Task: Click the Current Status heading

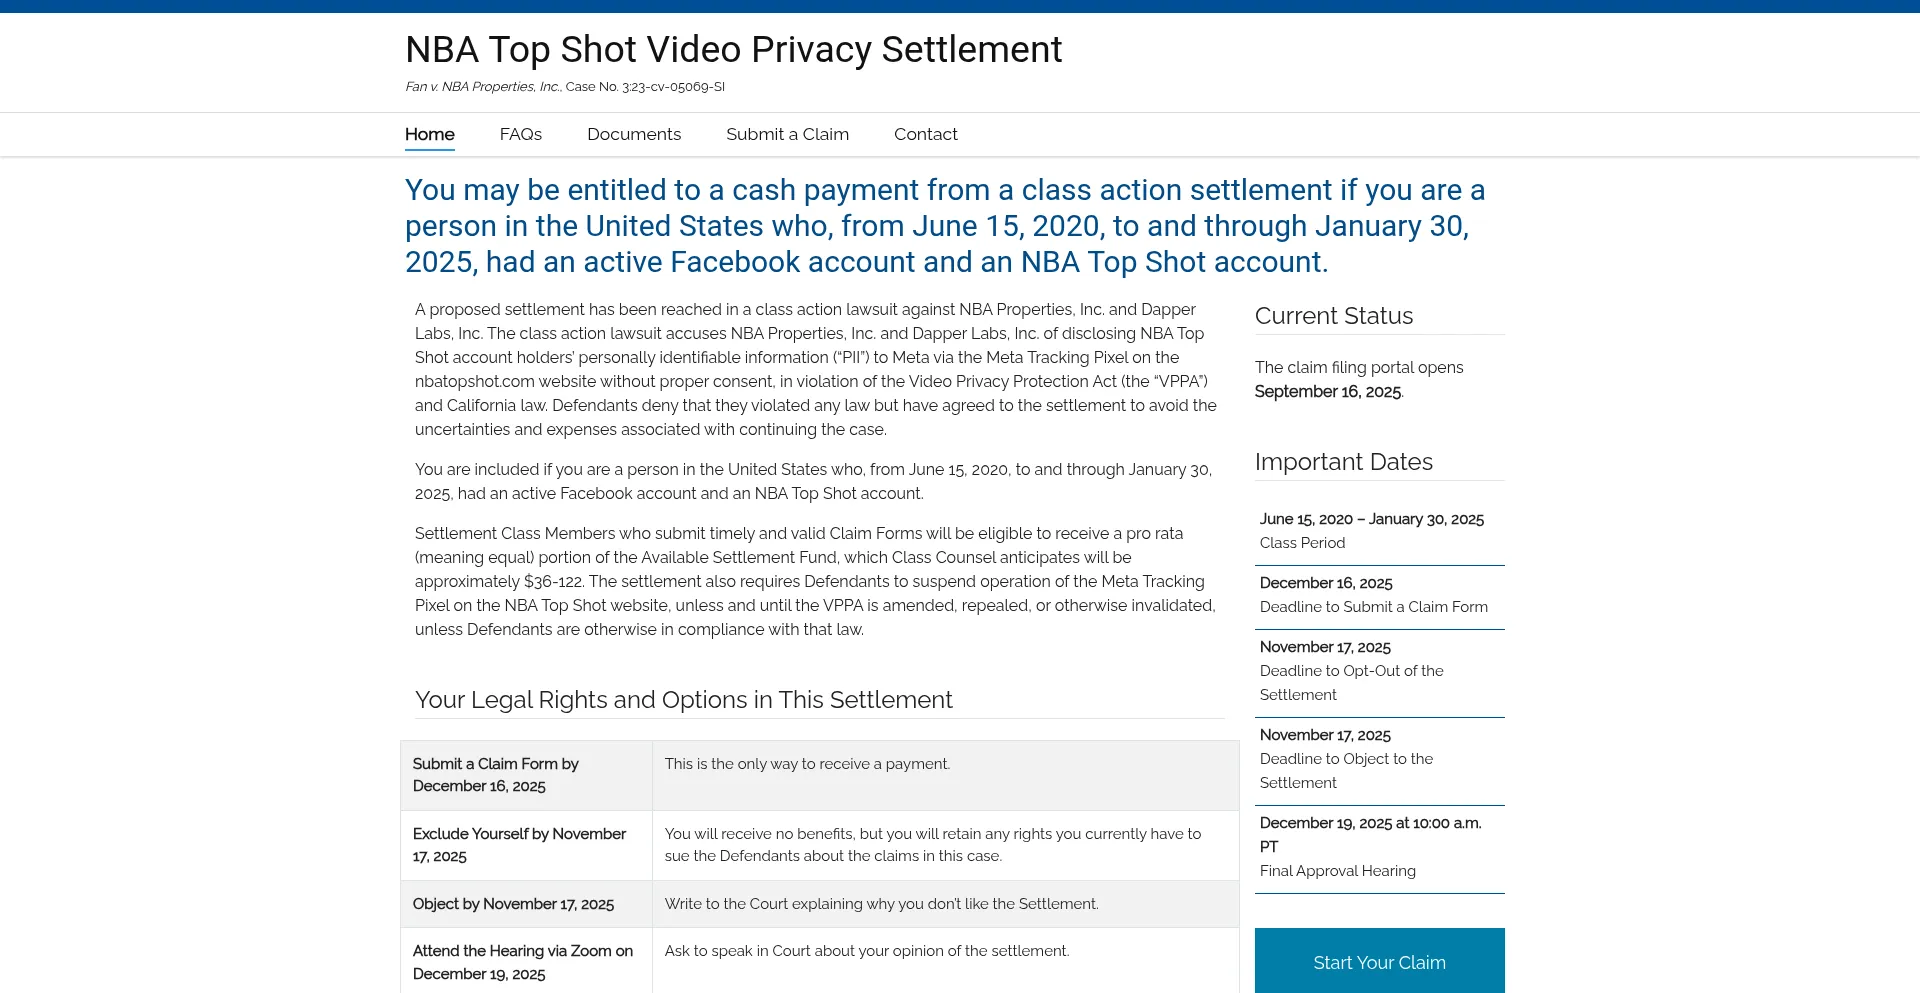Action: pos(1333,316)
